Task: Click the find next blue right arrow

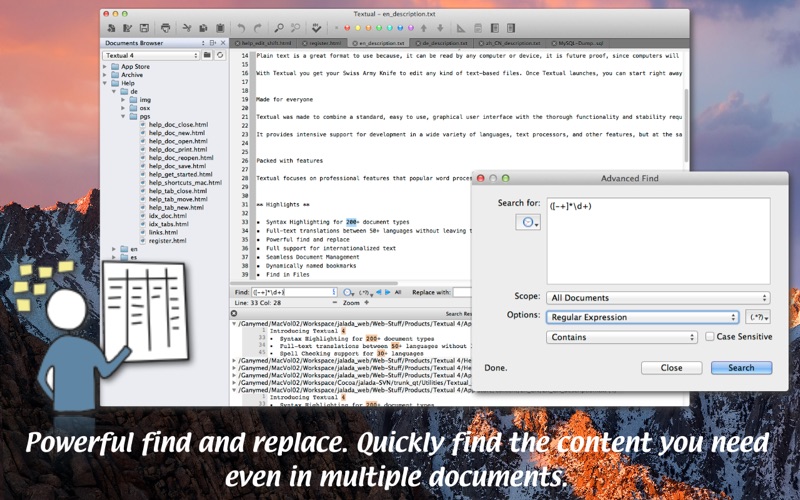Action: pos(388,292)
